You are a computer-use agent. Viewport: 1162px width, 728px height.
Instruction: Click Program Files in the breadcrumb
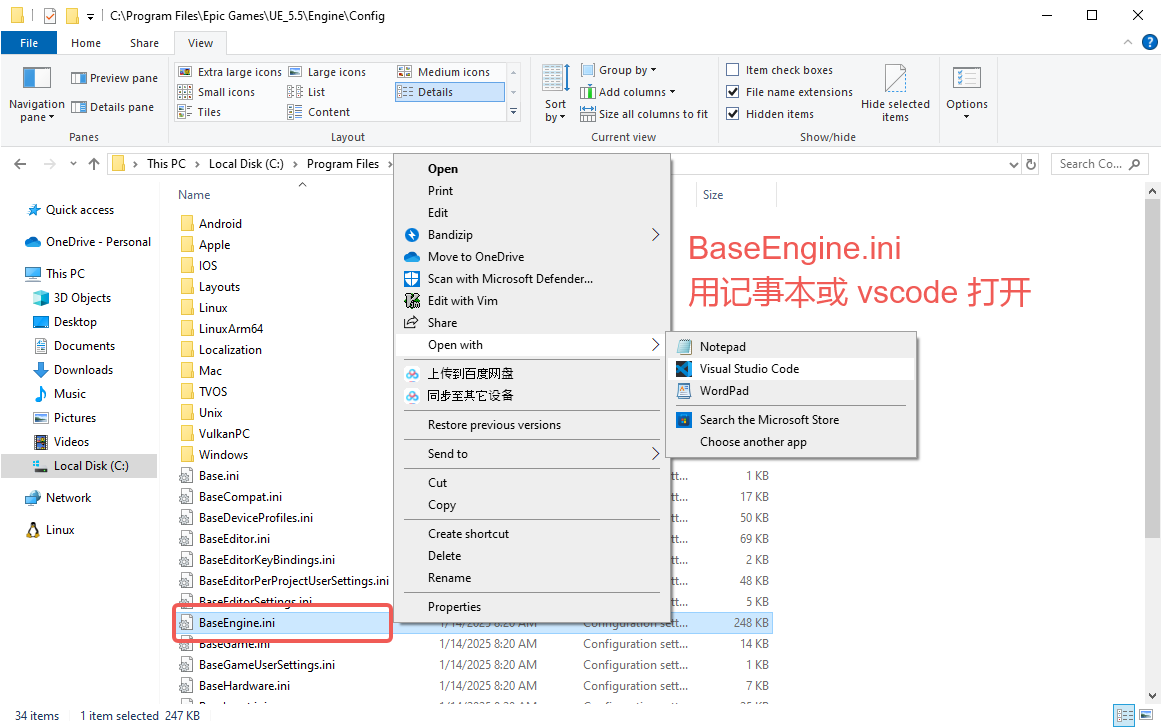[x=342, y=164]
